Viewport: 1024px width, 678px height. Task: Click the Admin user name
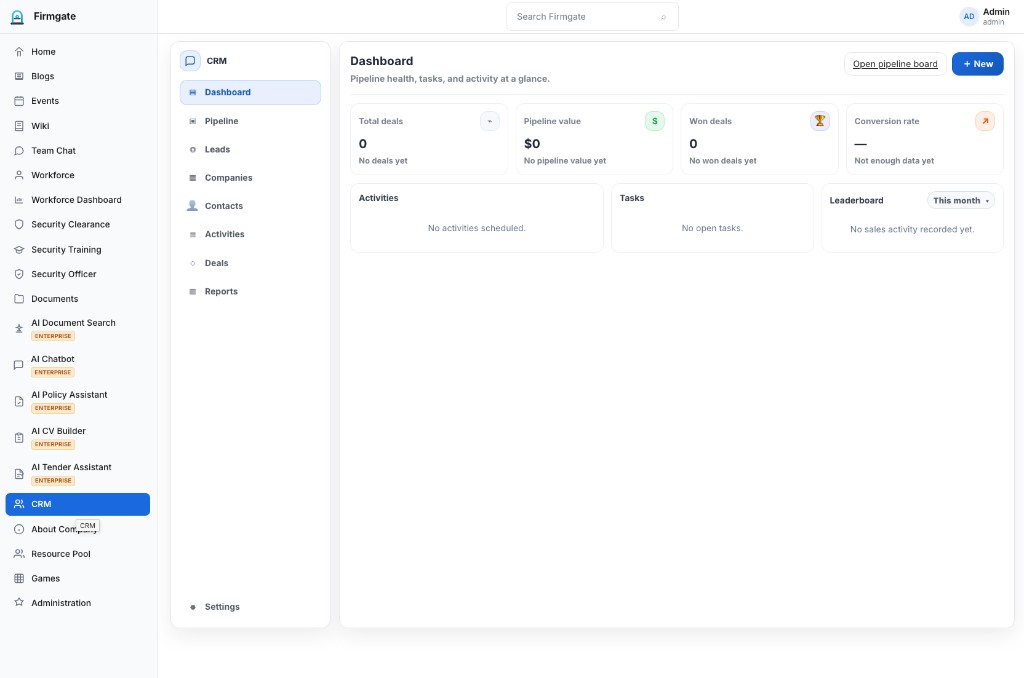(x=996, y=12)
